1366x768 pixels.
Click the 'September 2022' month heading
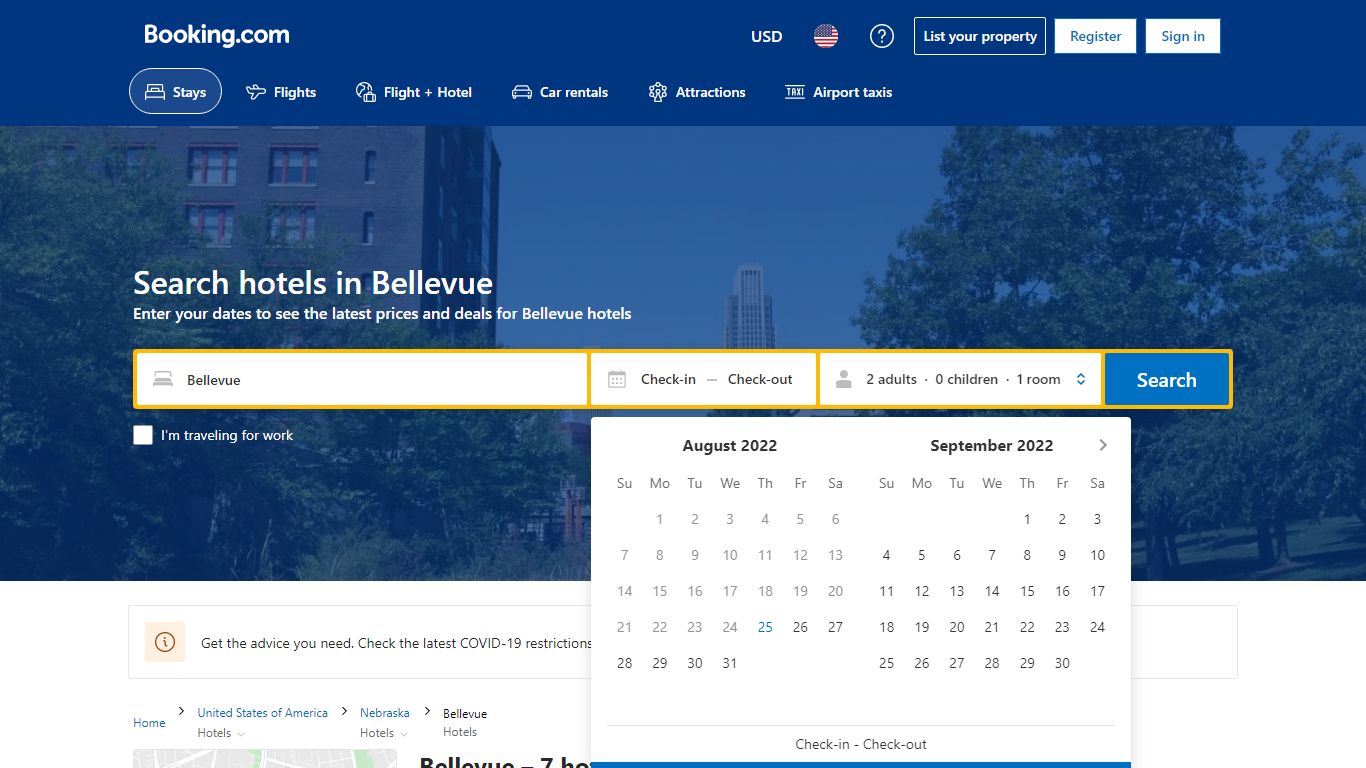(992, 446)
